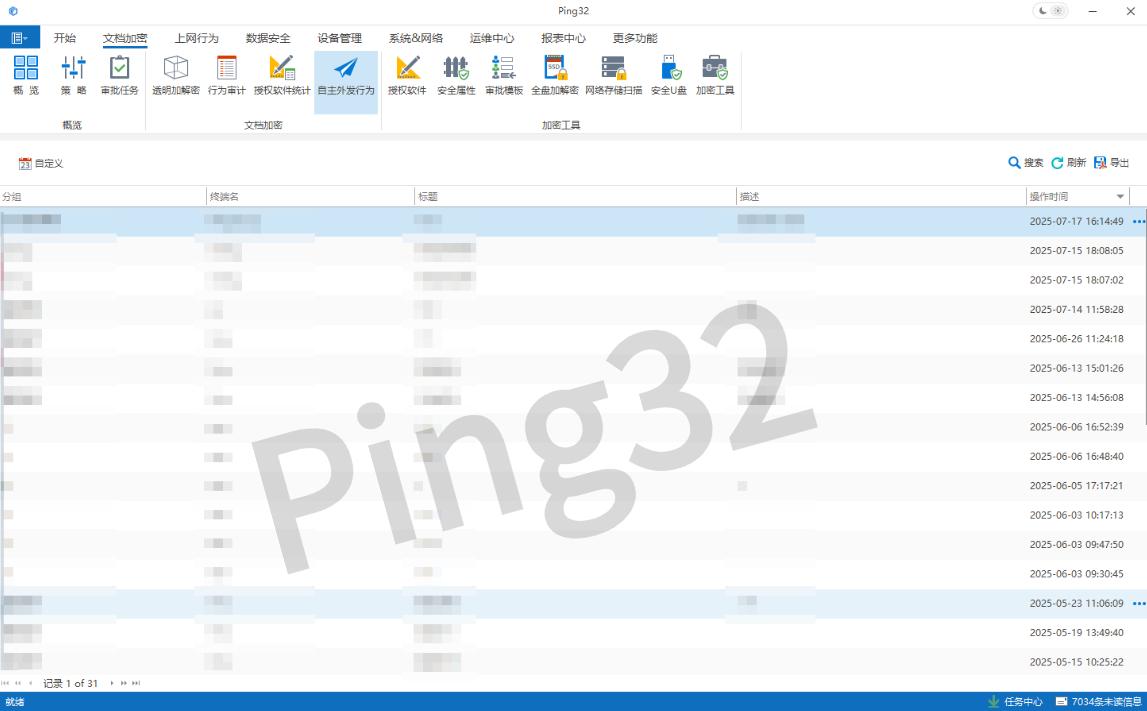Switch to the 报表中心 ribbon tab
The height and width of the screenshot is (711, 1147).
point(563,38)
